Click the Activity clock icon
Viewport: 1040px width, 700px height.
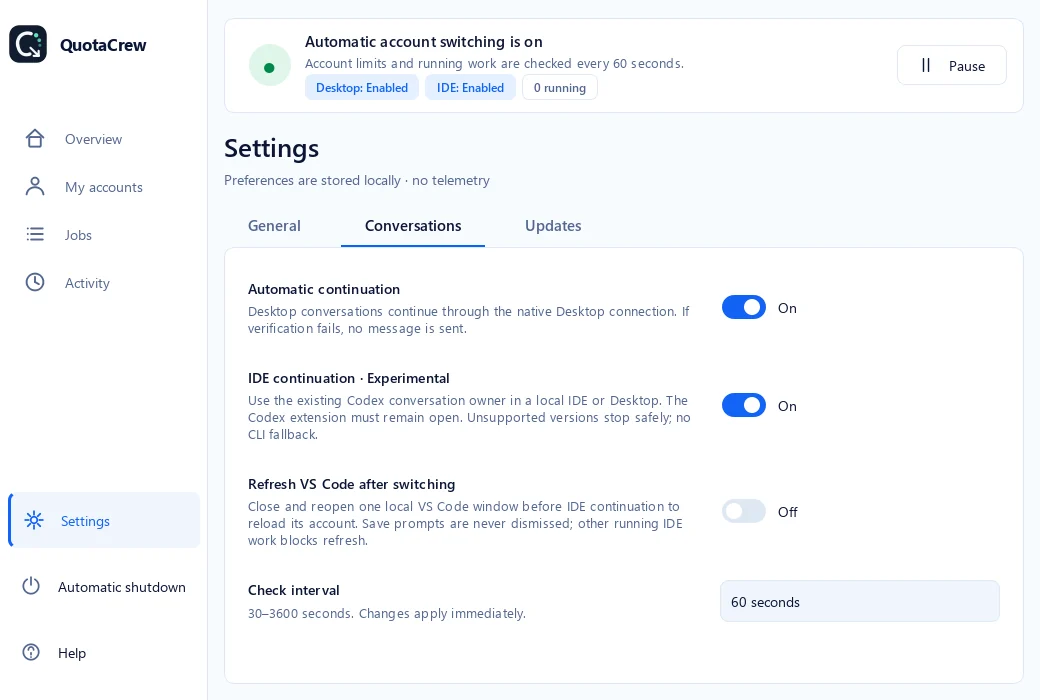[34, 282]
